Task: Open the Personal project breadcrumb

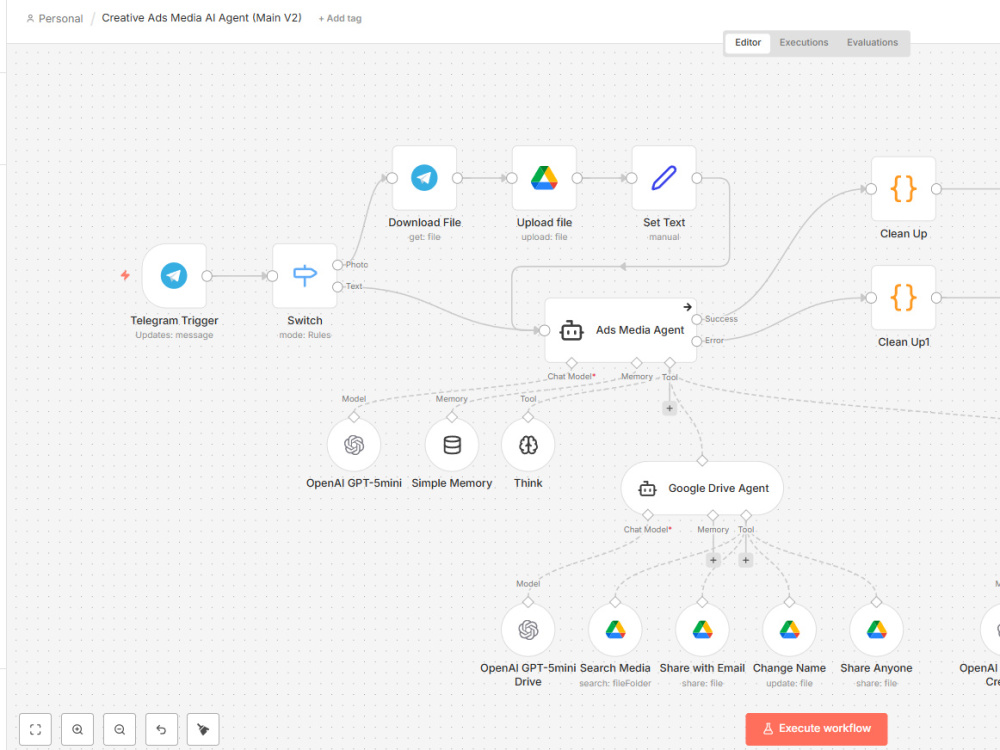Action: click(x=55, y=18)
